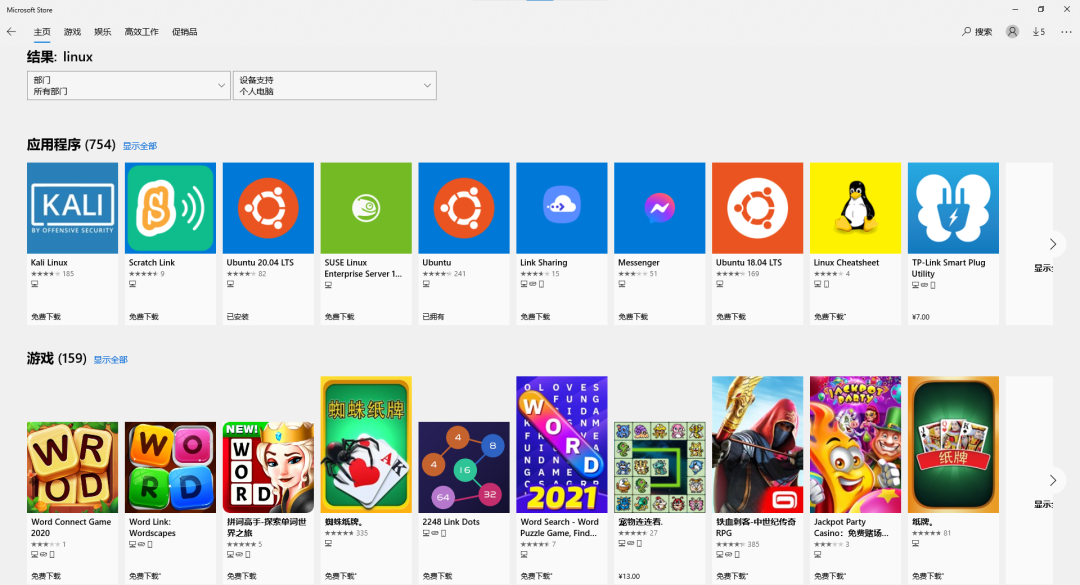Click the 搜索 search button

pos(977,32)
